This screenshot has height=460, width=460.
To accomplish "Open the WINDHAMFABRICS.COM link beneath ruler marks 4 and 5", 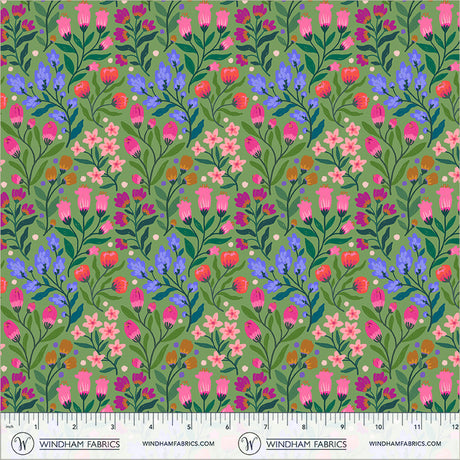I will [178, 444].
